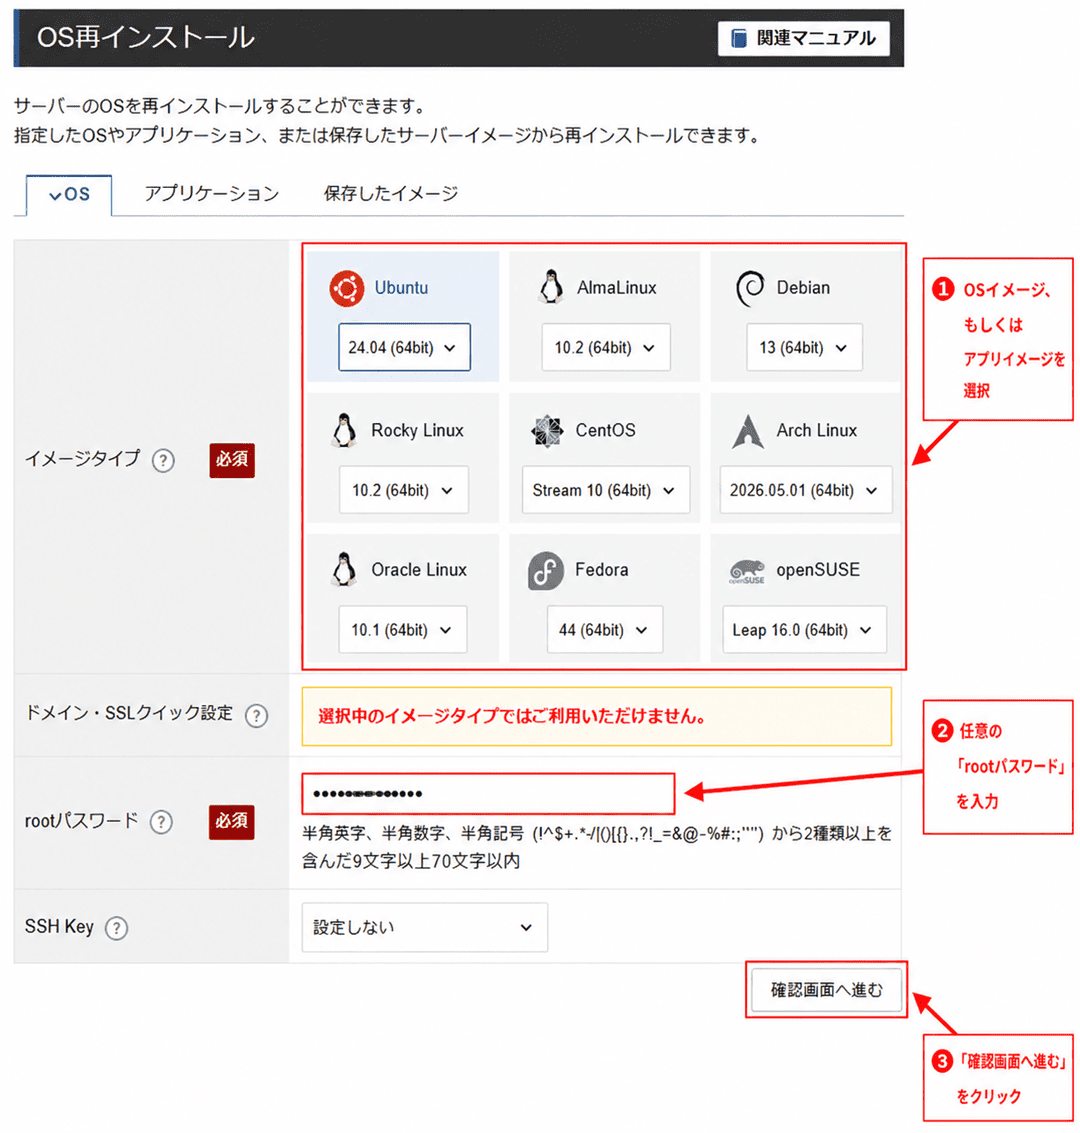The height and width of the screenshot is (1133, 1080).
Task: Expand CentOS Stream 10 (64bit) dropdown
Action: (605, 490)
